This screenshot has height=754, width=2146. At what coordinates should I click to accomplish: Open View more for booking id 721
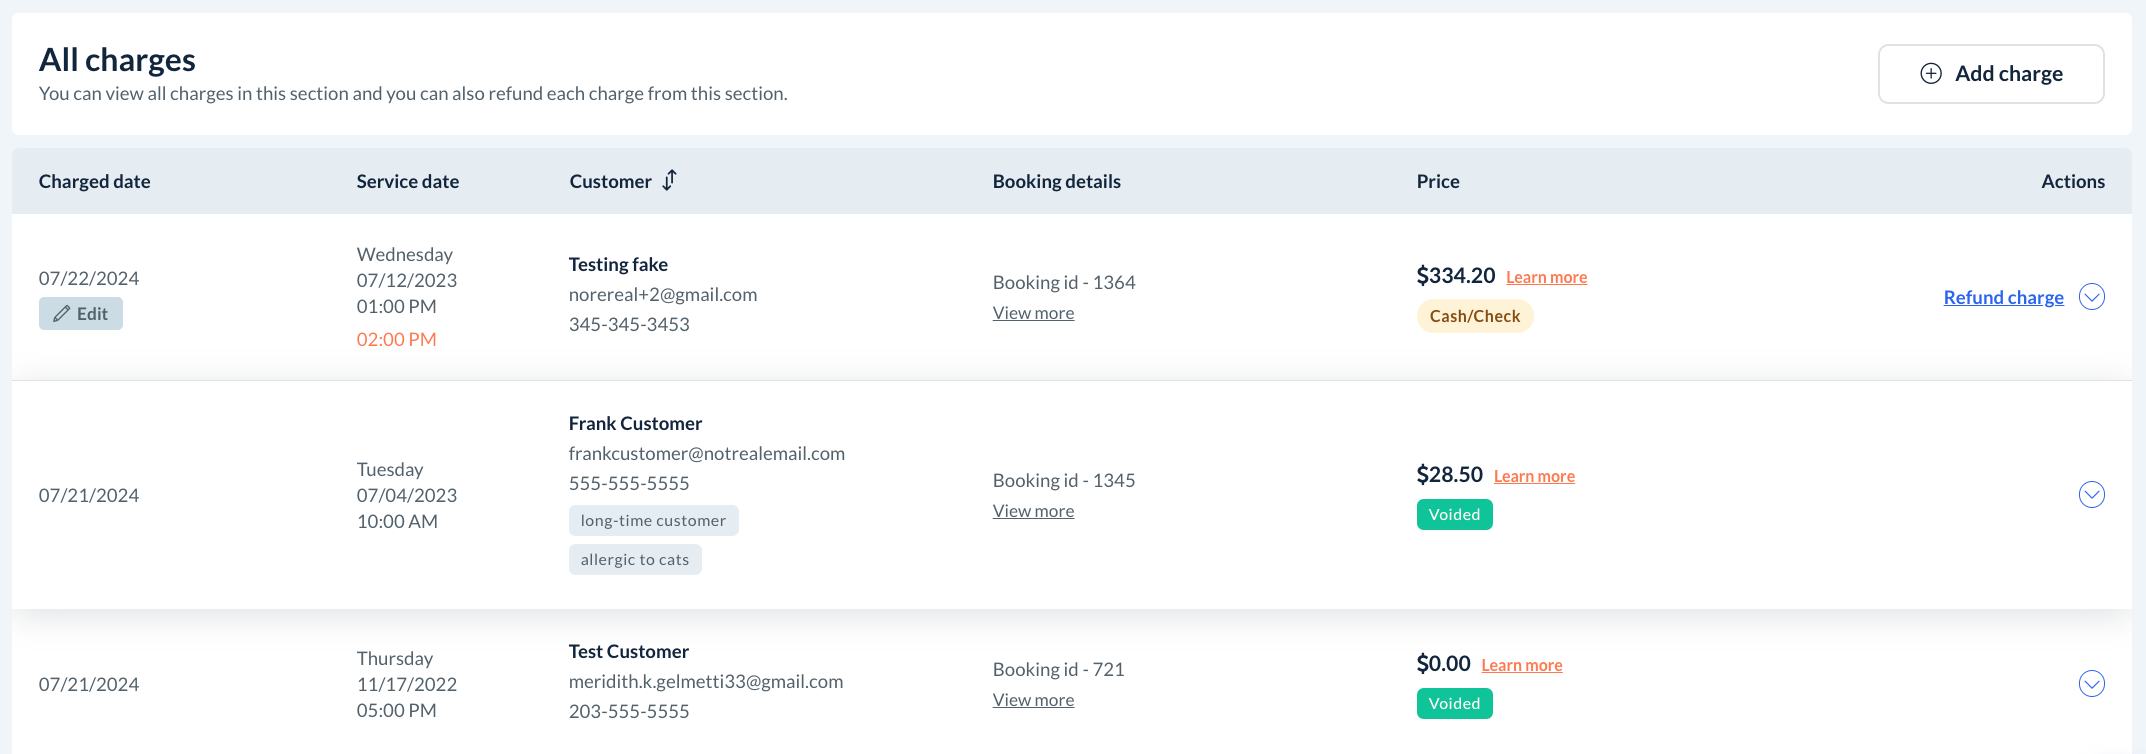click(x=1033, y=700)
